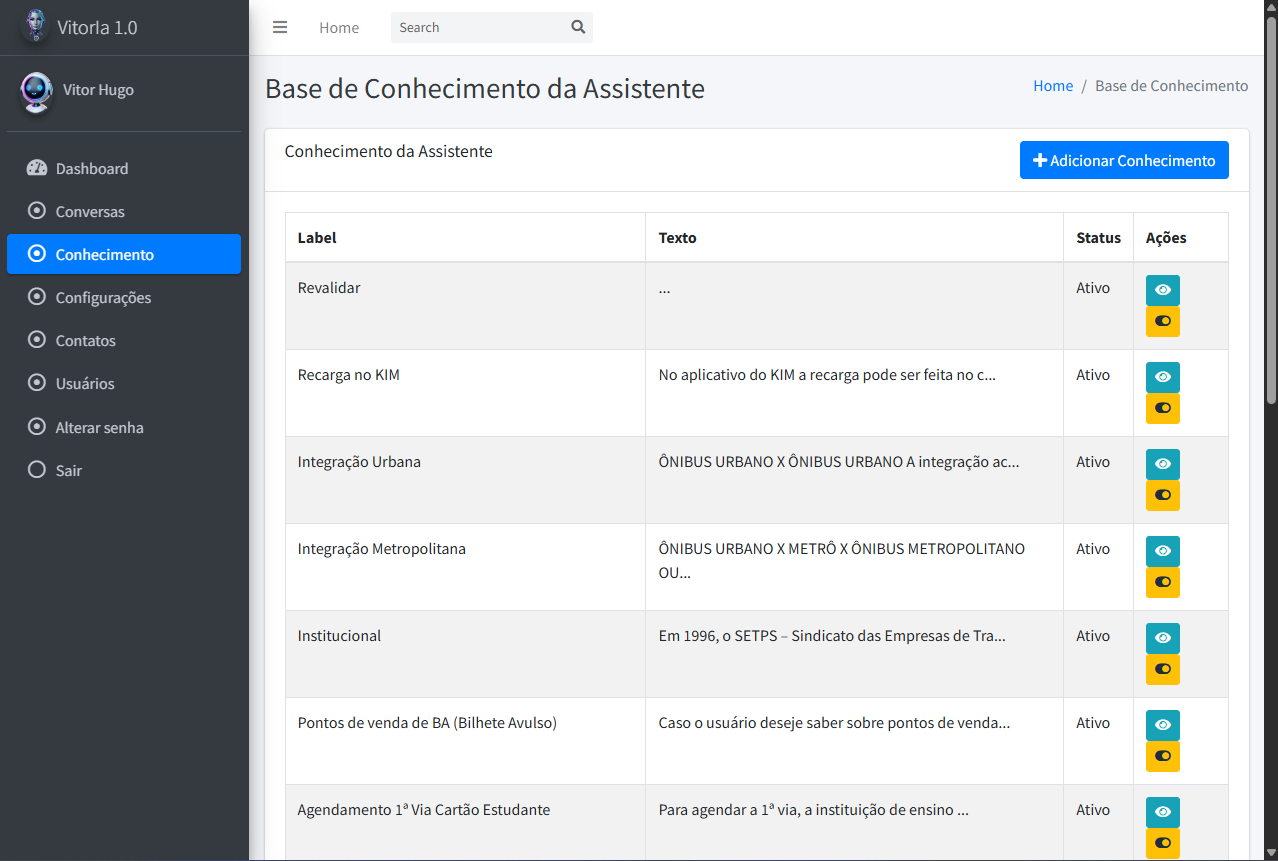
Task: Open Dashboard from the sidebar
Action: click(92, 169)
